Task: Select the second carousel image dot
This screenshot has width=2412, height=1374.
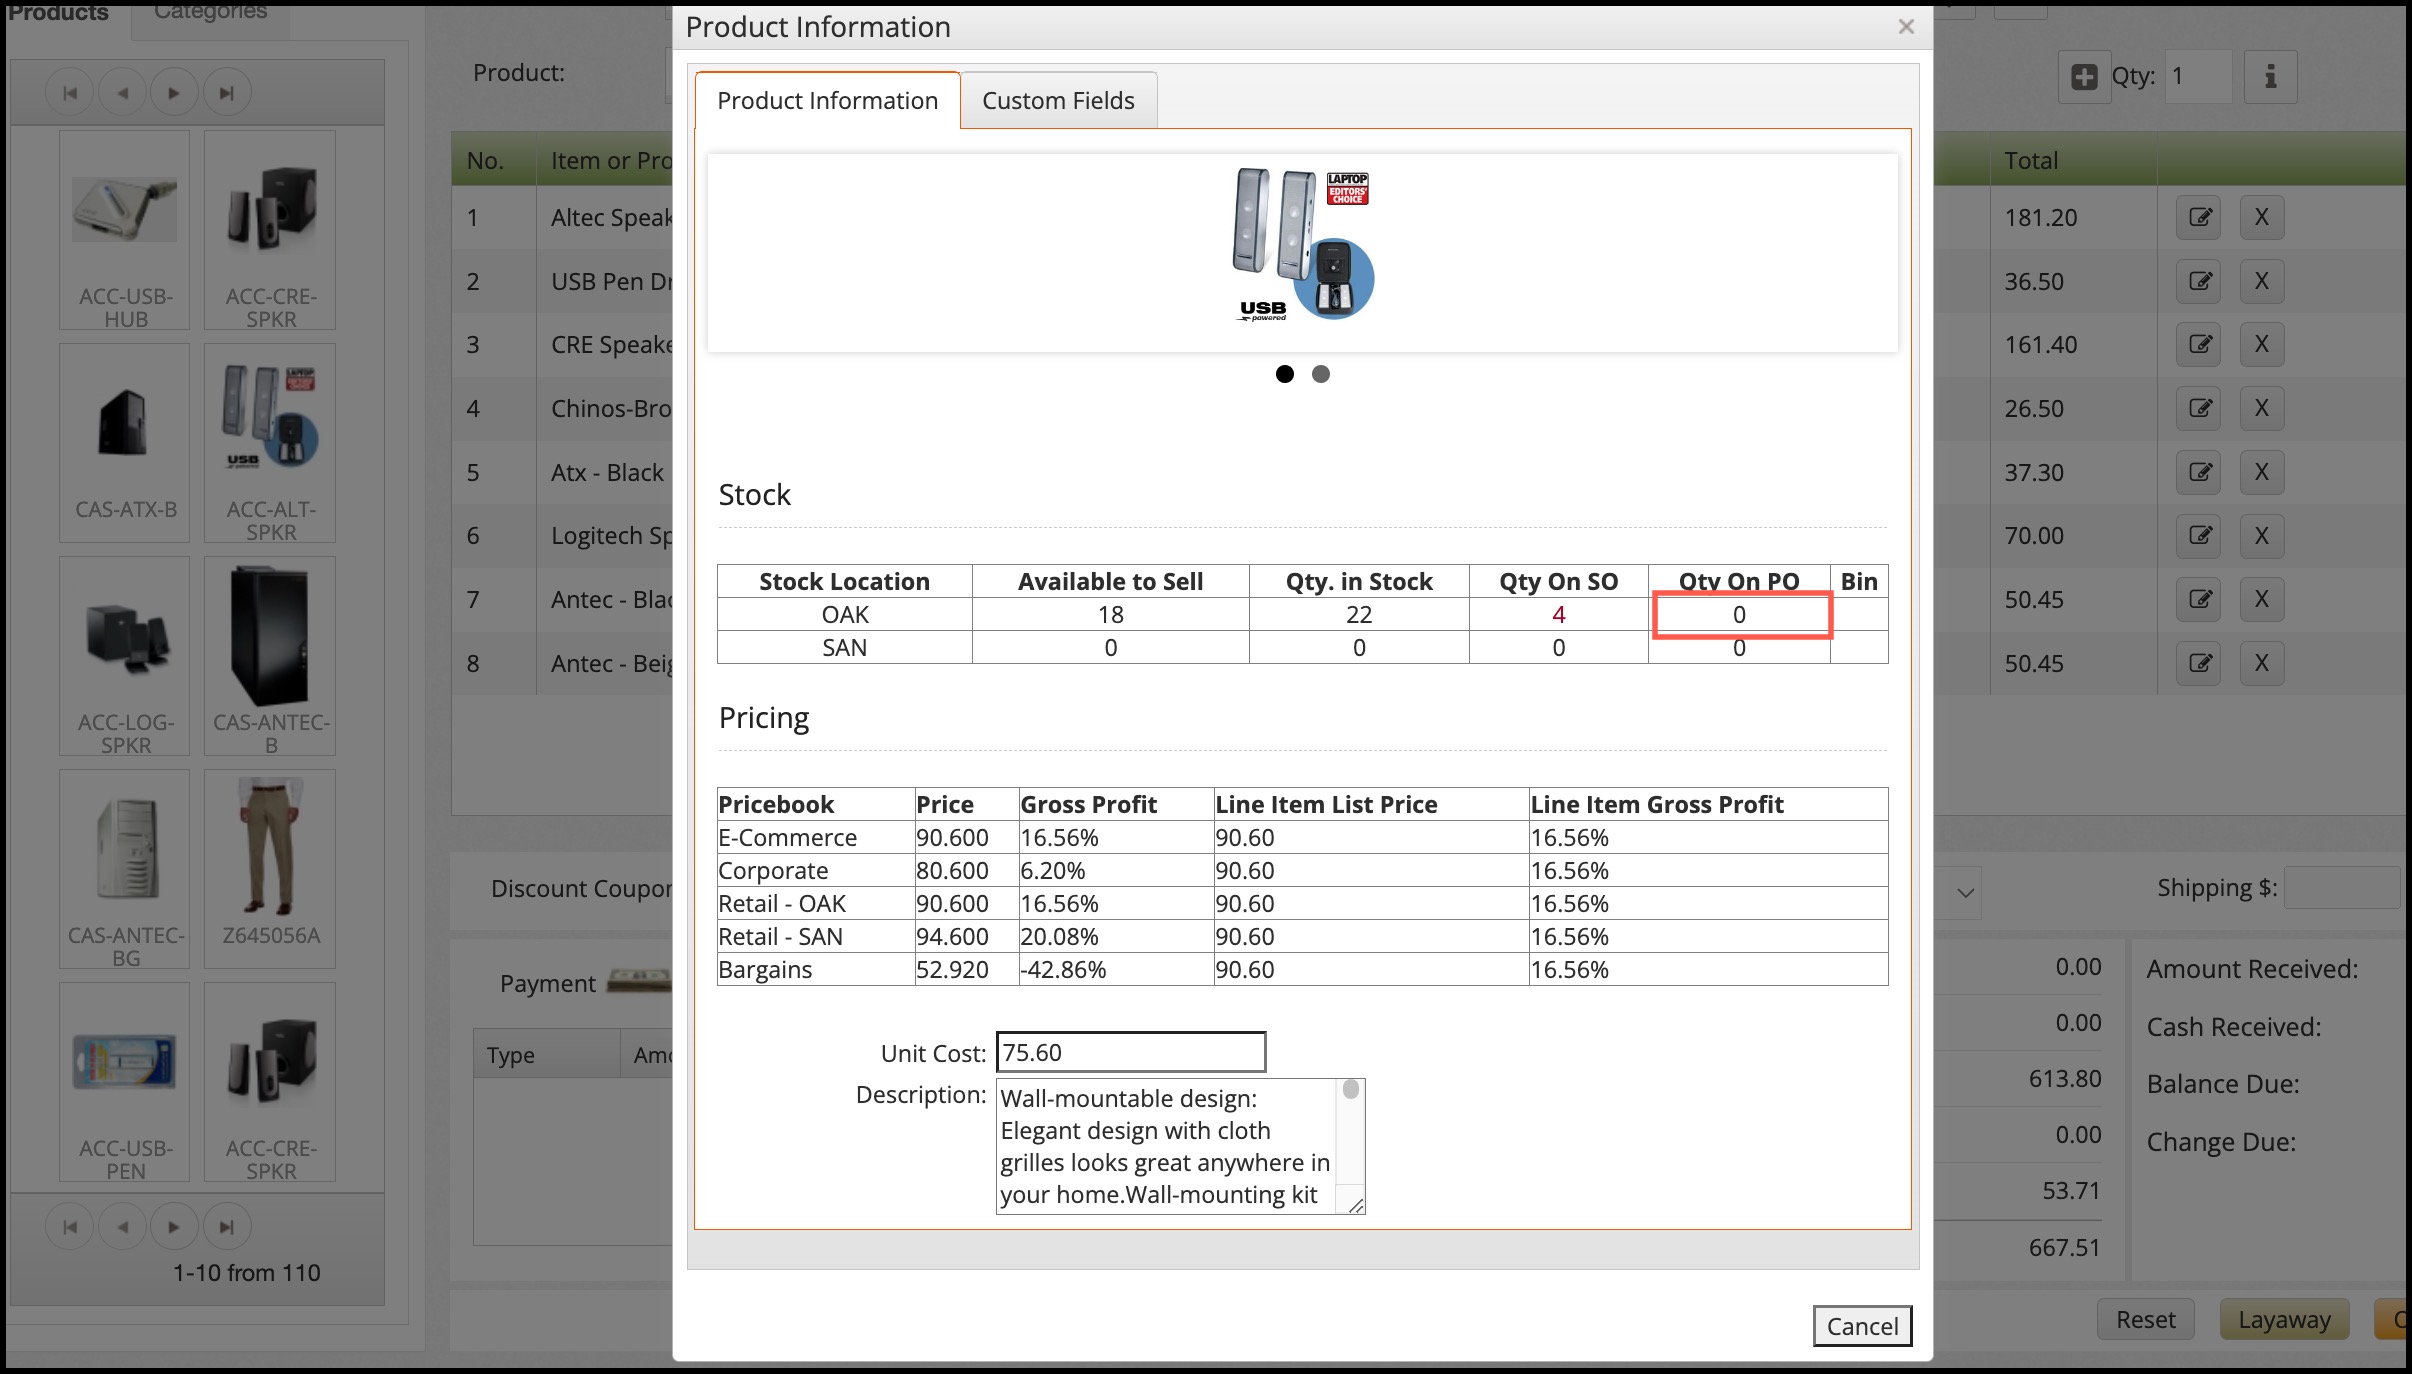Action: tap(1321, 374)
